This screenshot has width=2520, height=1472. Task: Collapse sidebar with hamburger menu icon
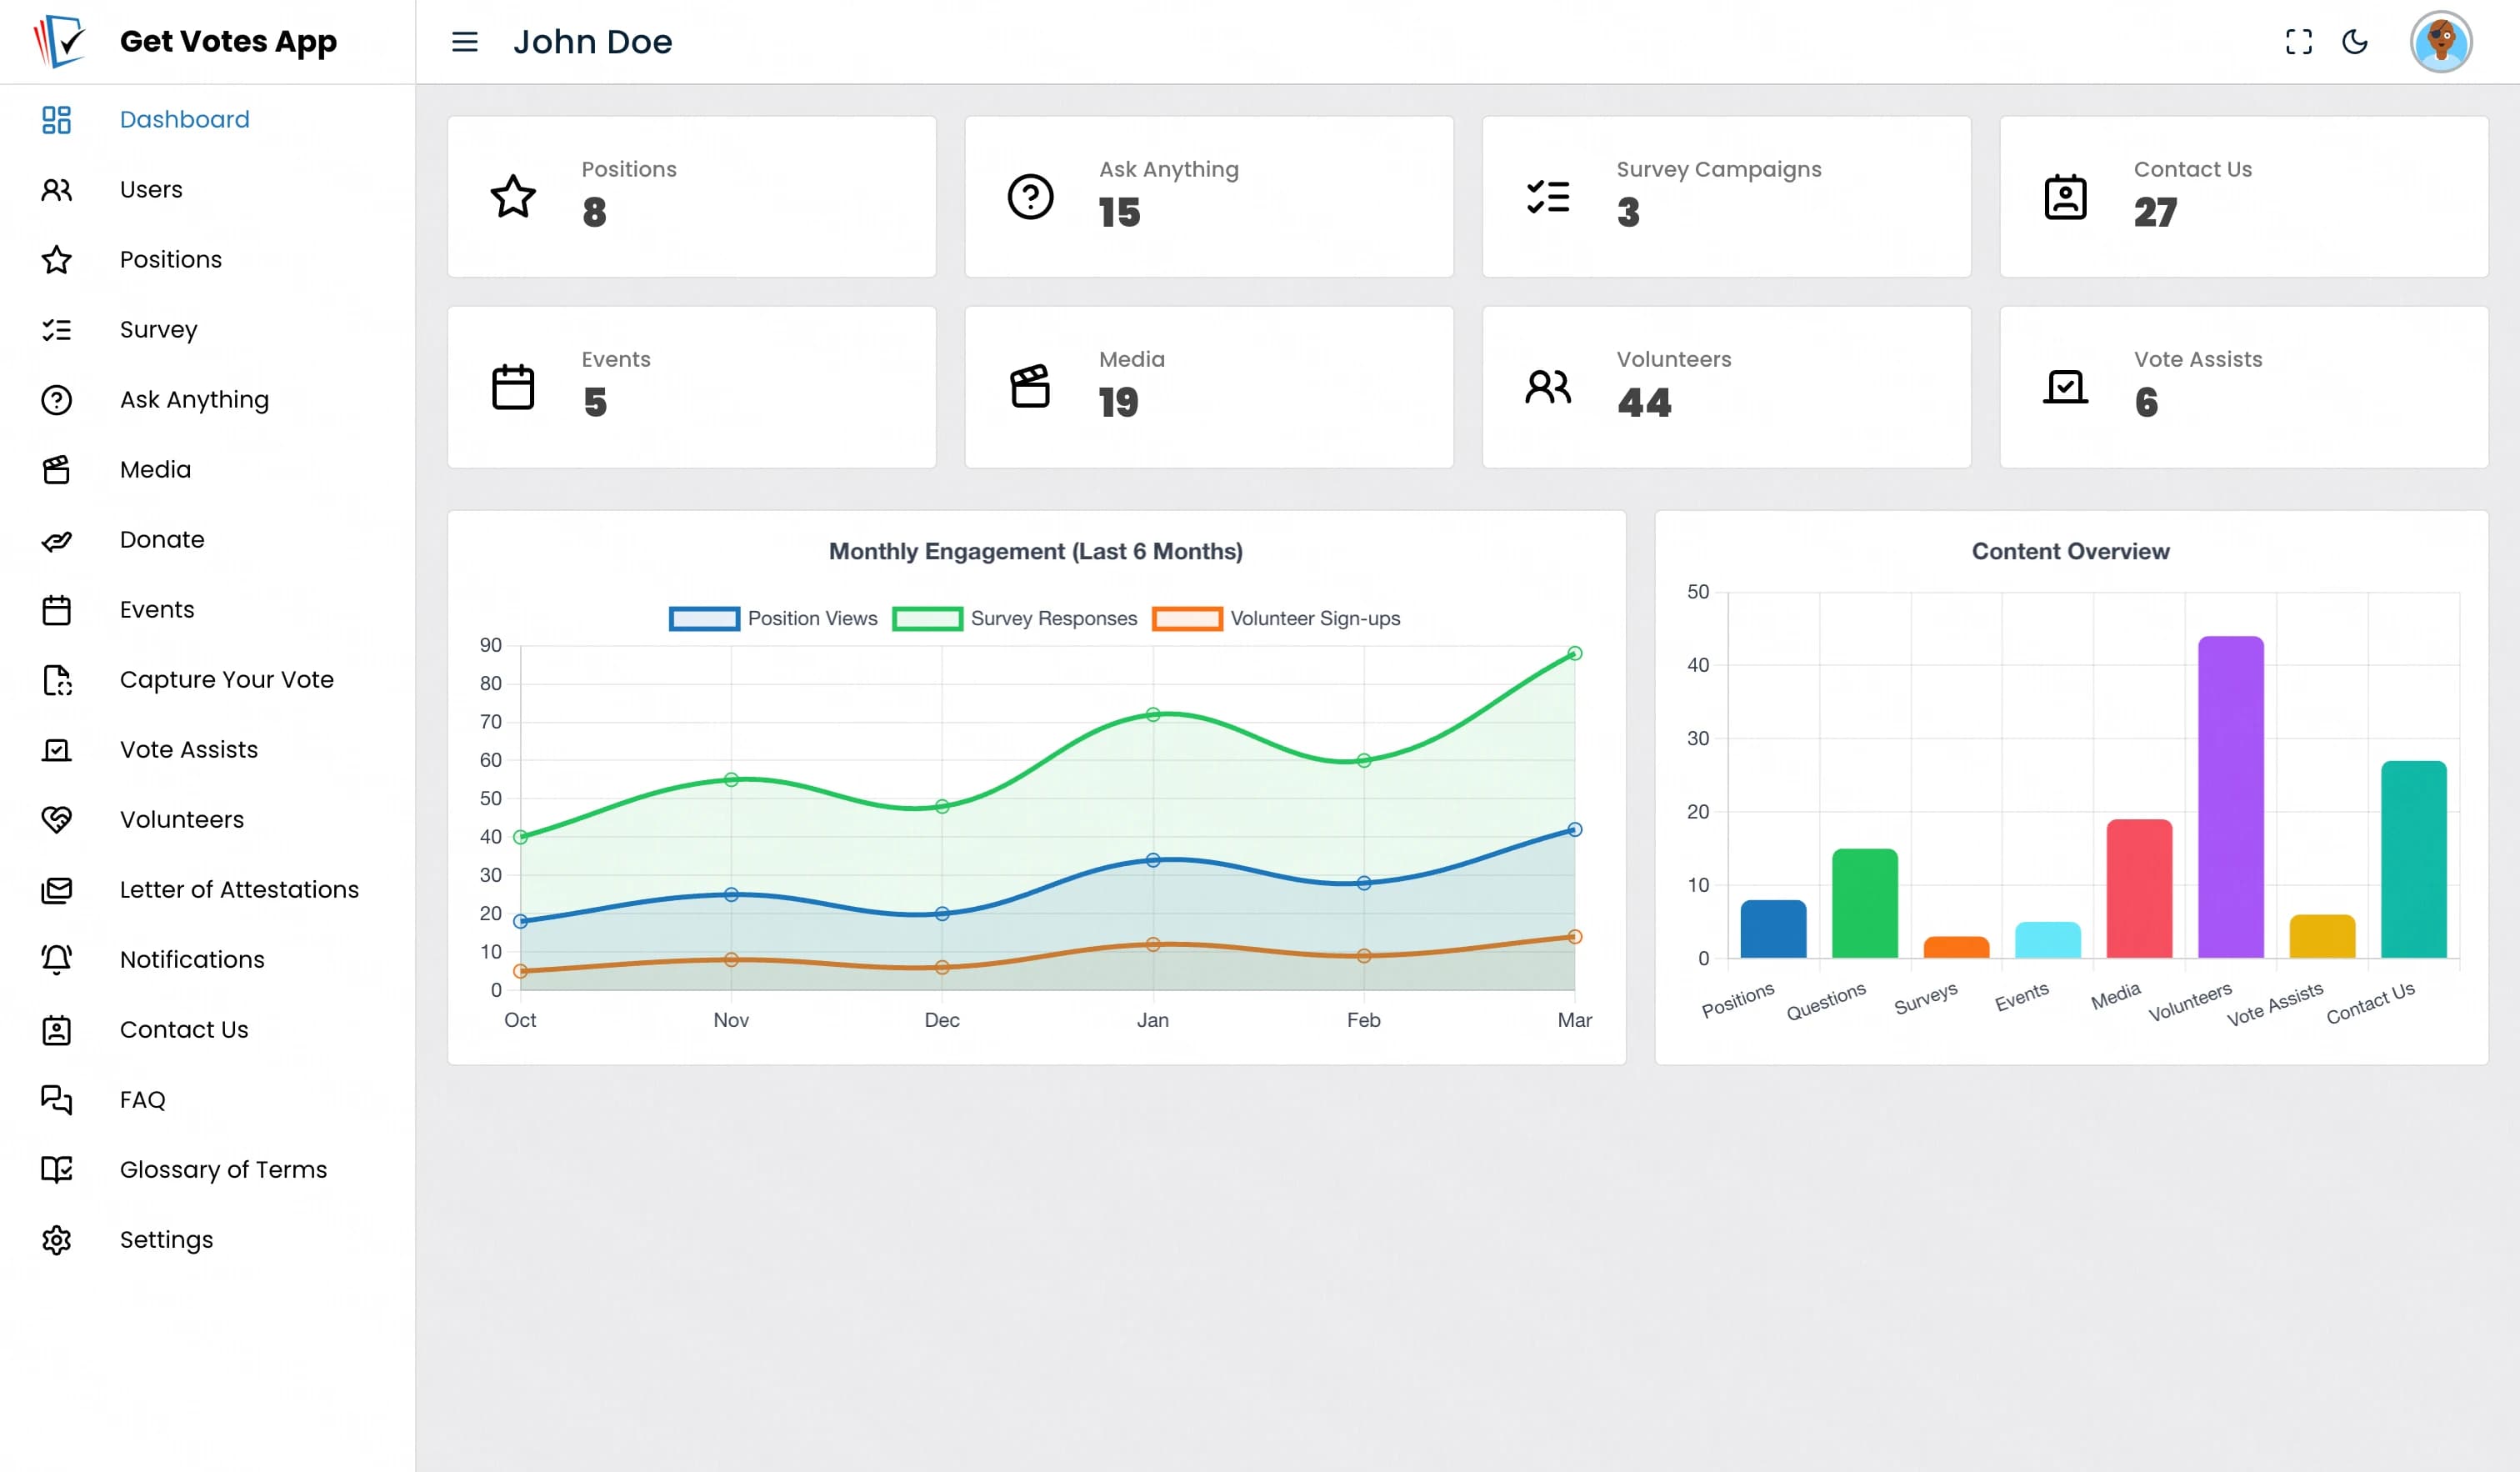click(465, 42)
